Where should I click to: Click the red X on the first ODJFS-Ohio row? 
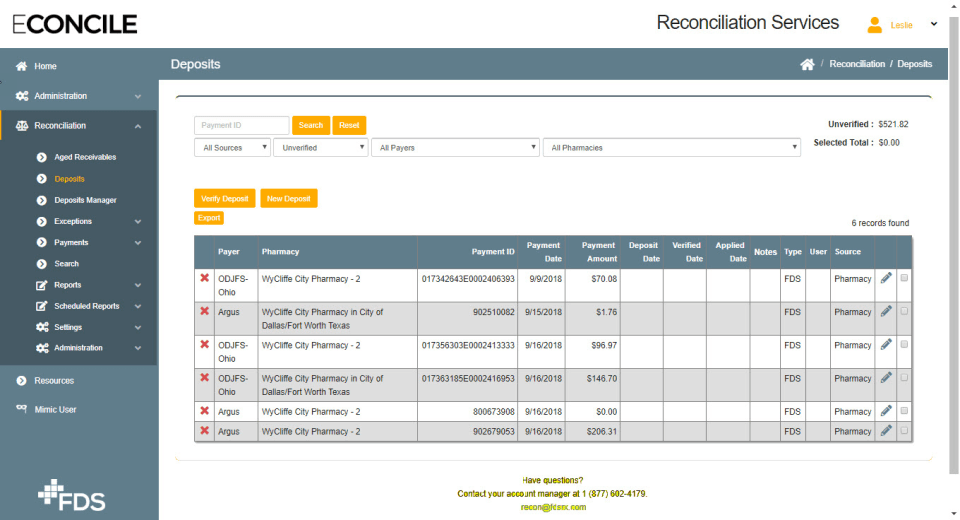pyautogui.click(x=205, y=278)
